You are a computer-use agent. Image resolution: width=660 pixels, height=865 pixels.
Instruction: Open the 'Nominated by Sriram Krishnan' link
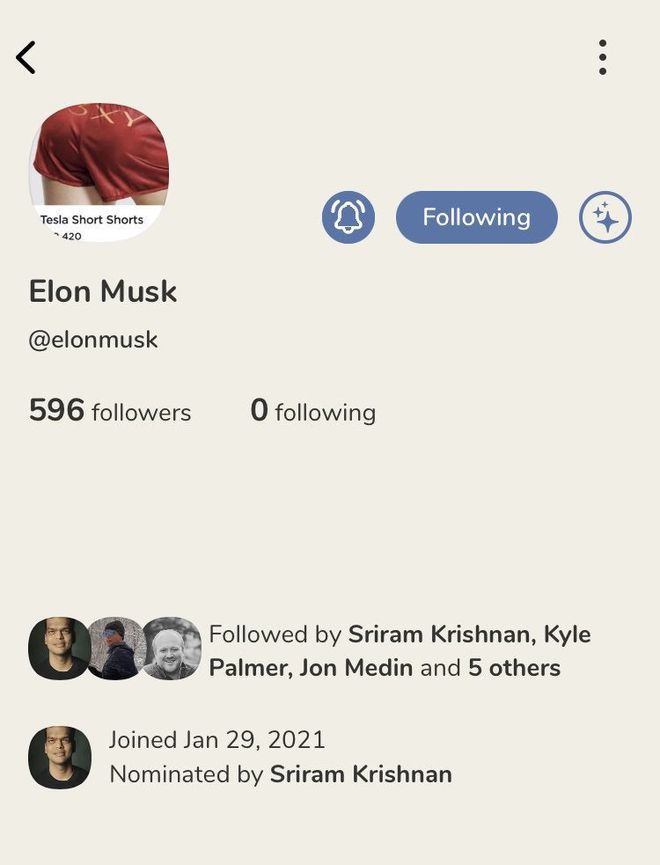pos(281,774)
